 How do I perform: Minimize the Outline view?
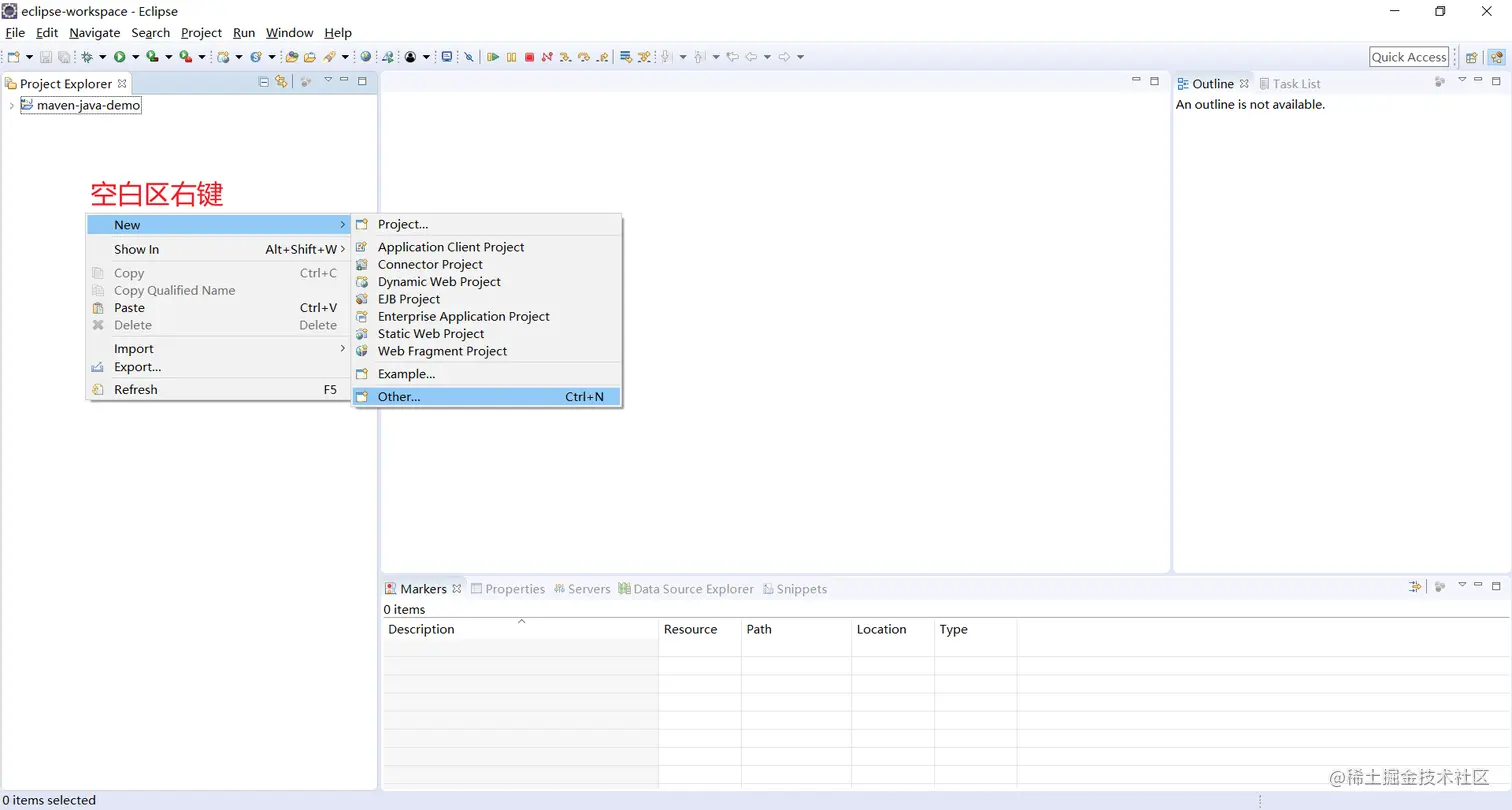click(1478, 80)
